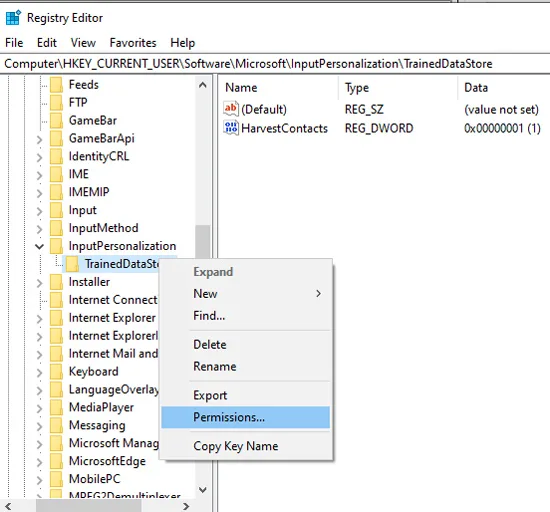Click the Installer folder icon
The height and width of the screenshot is (512, 550).
click(x=56, y=282)
